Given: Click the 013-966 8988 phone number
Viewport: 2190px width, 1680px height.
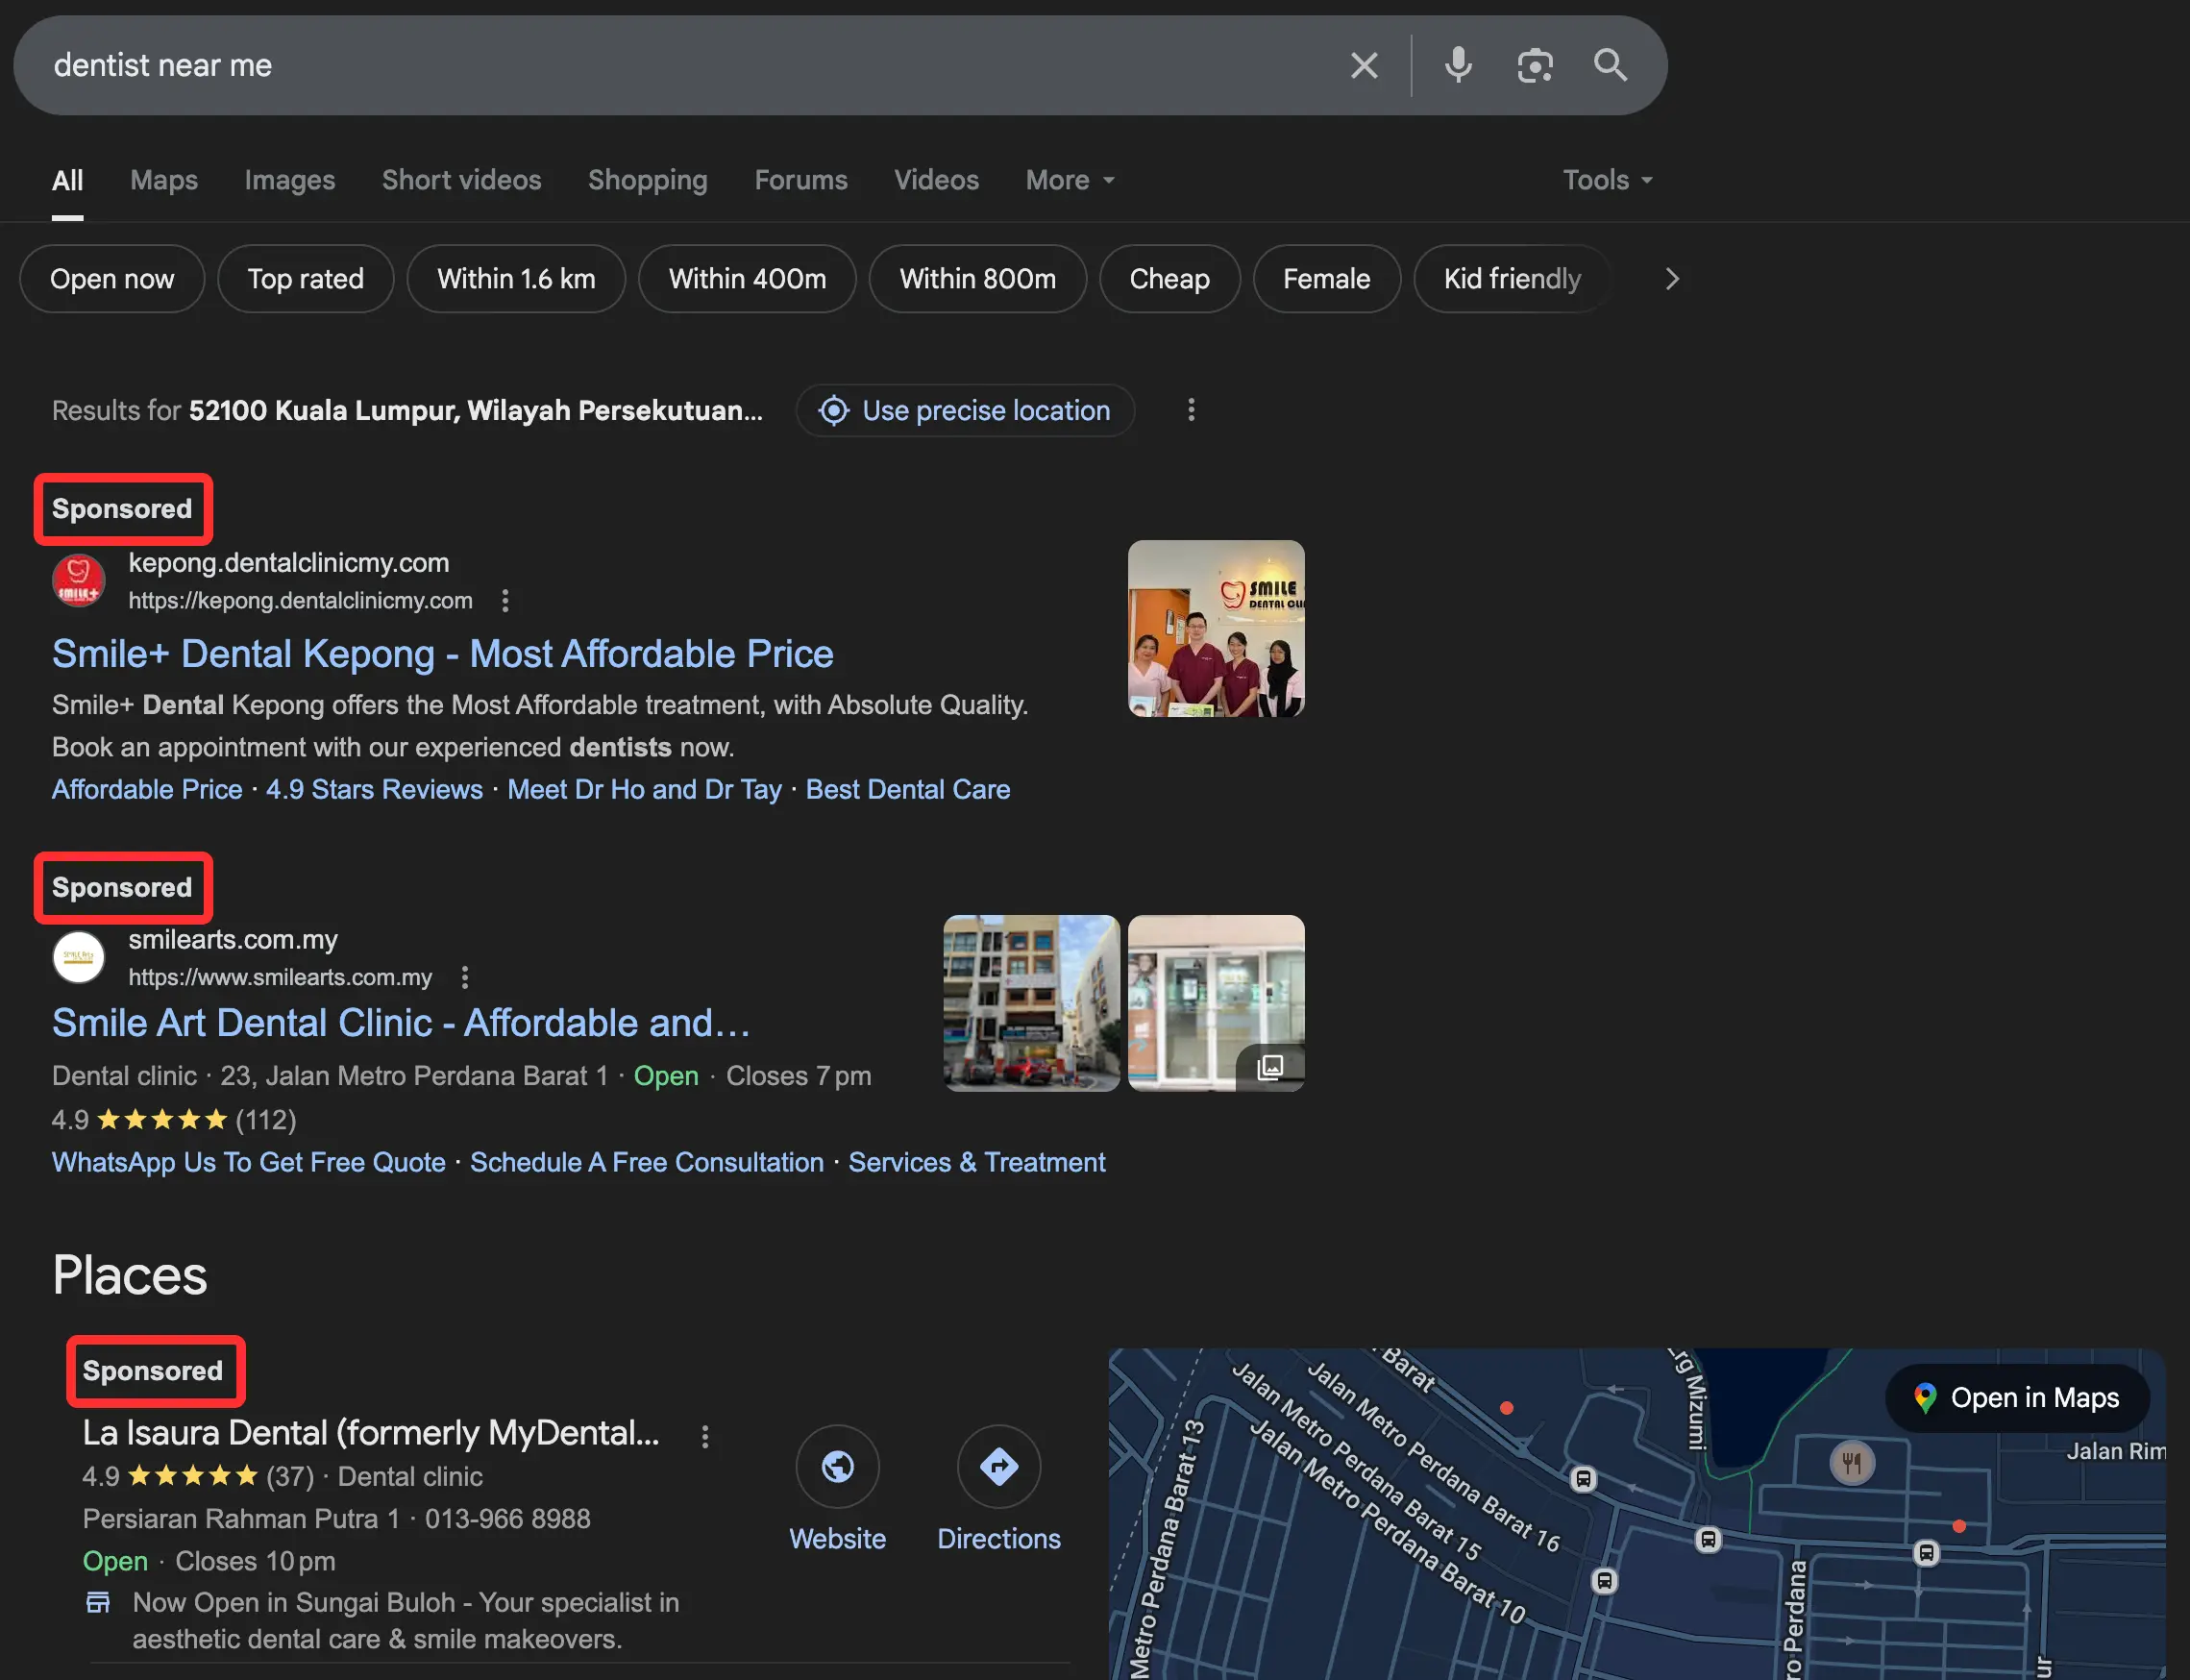Looking at the screenshot, I should click(x=507, y=1519).
